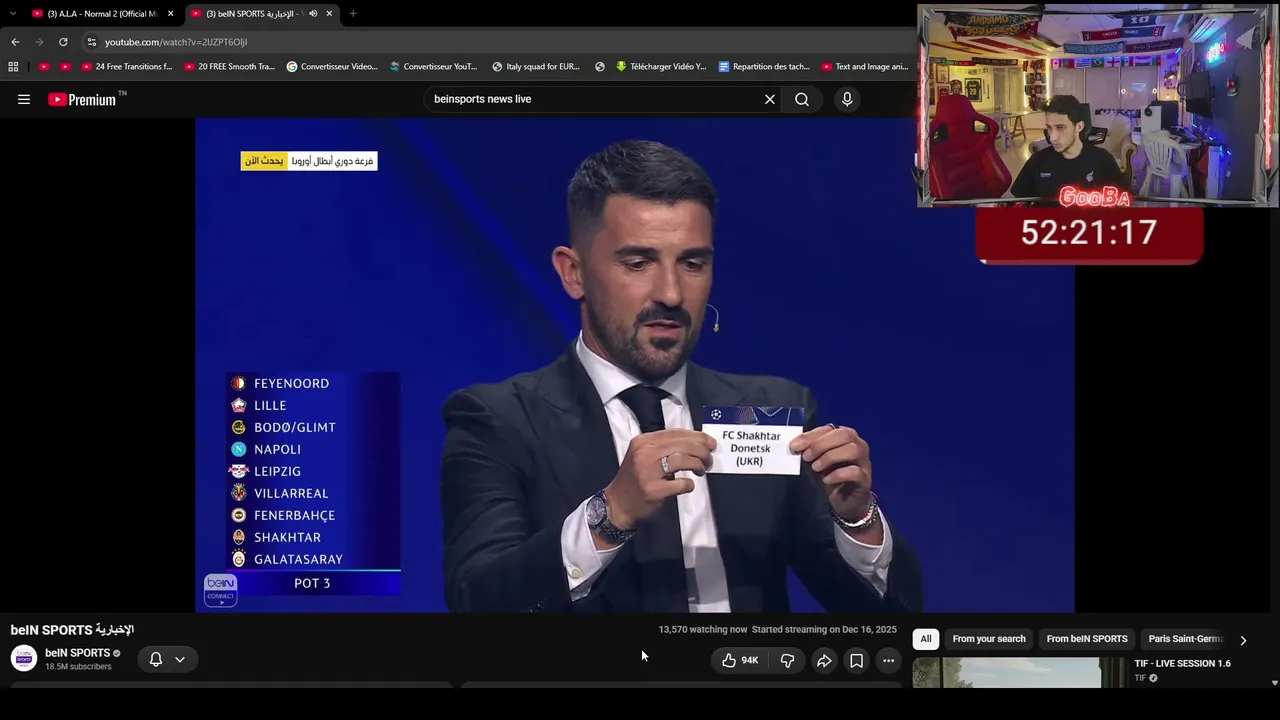
Task: Go back with the browser back arrow
Action: (x=15, y=42)
